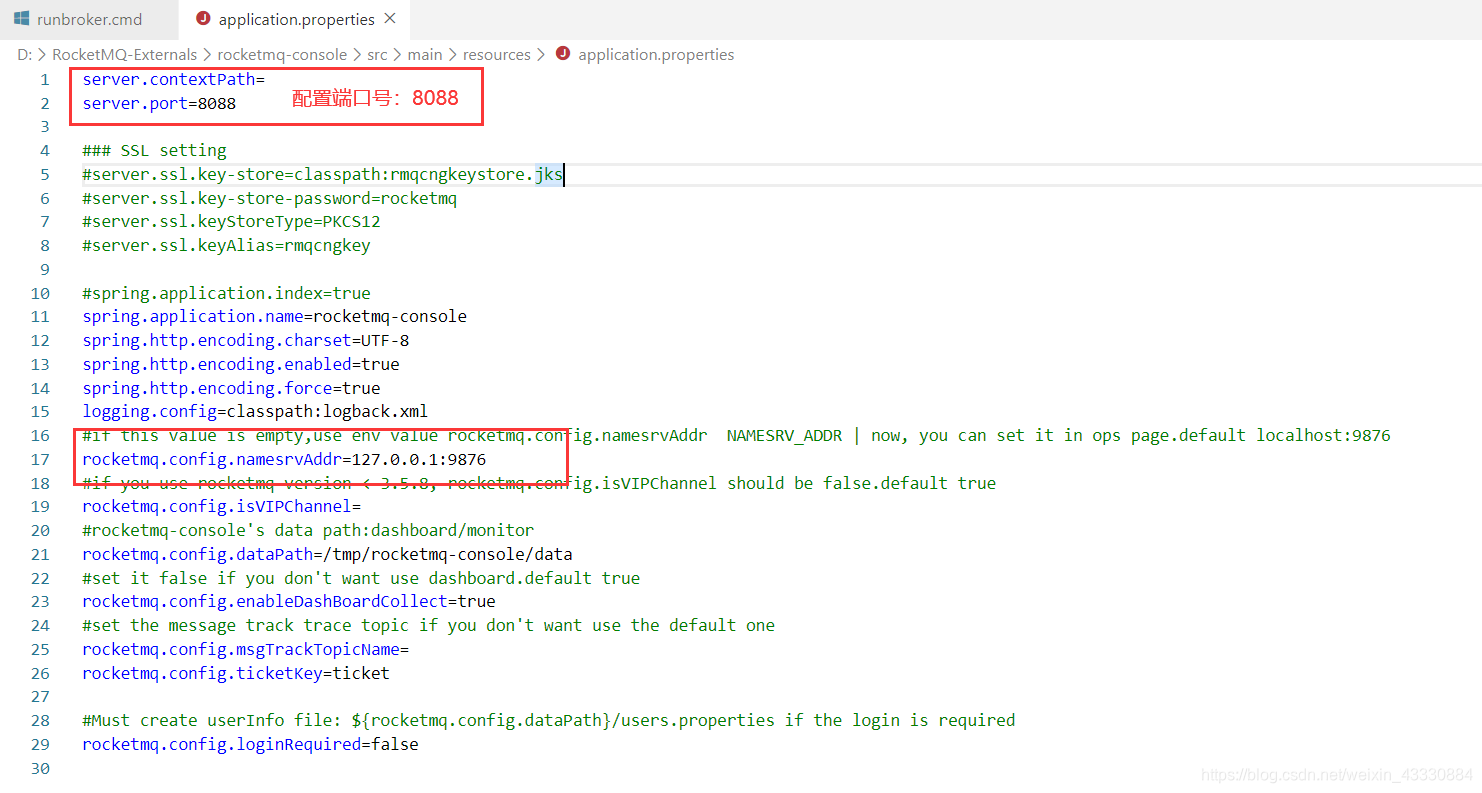1482x793 pixels.
Task: Click the D: drive breadcrumb
Action: click(x=25, y=54)
